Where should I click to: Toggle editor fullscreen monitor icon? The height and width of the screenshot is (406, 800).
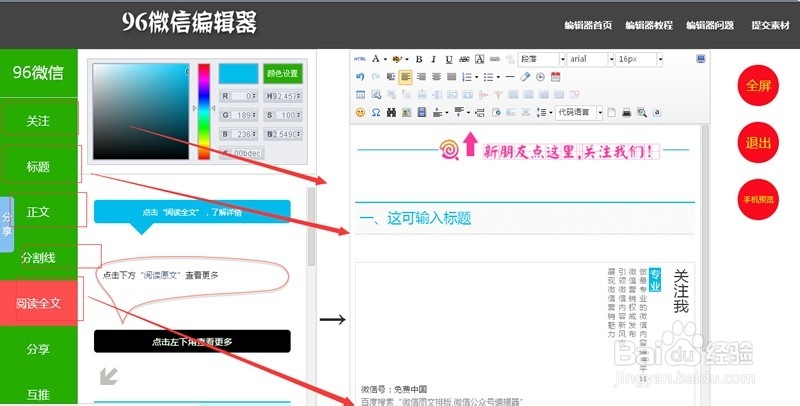click(x=701, y=59)
